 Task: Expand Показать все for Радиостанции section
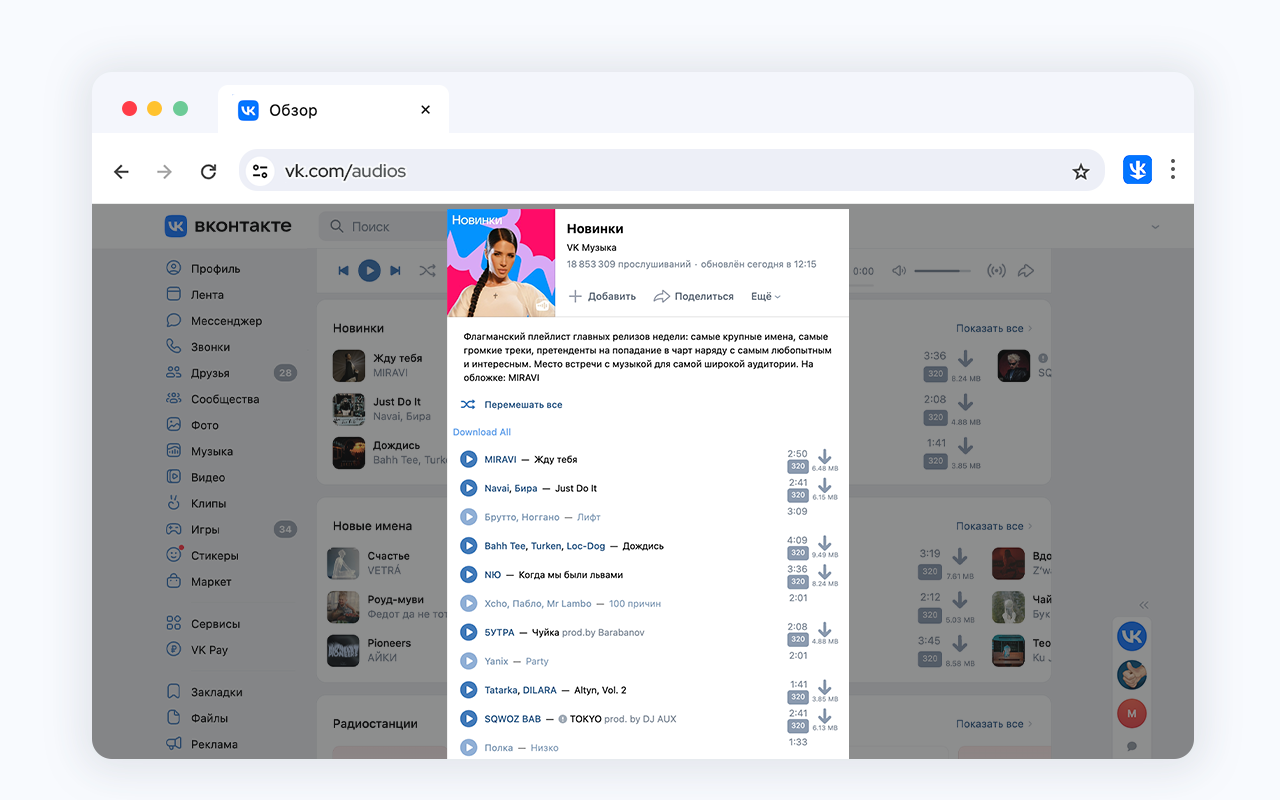pos(994,724)
